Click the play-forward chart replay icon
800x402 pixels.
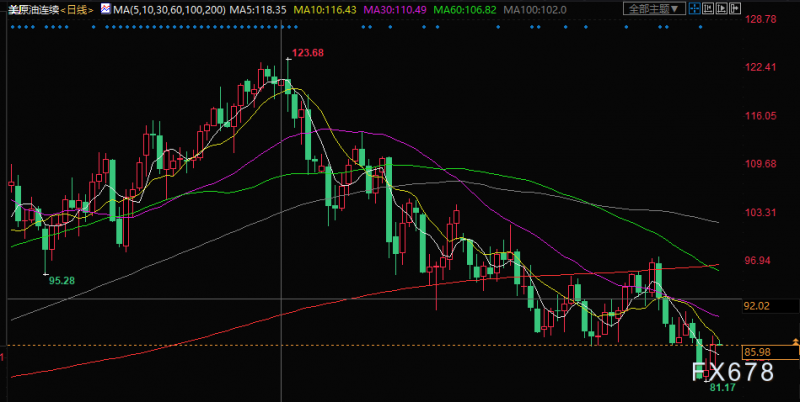(x=721, y=8)
